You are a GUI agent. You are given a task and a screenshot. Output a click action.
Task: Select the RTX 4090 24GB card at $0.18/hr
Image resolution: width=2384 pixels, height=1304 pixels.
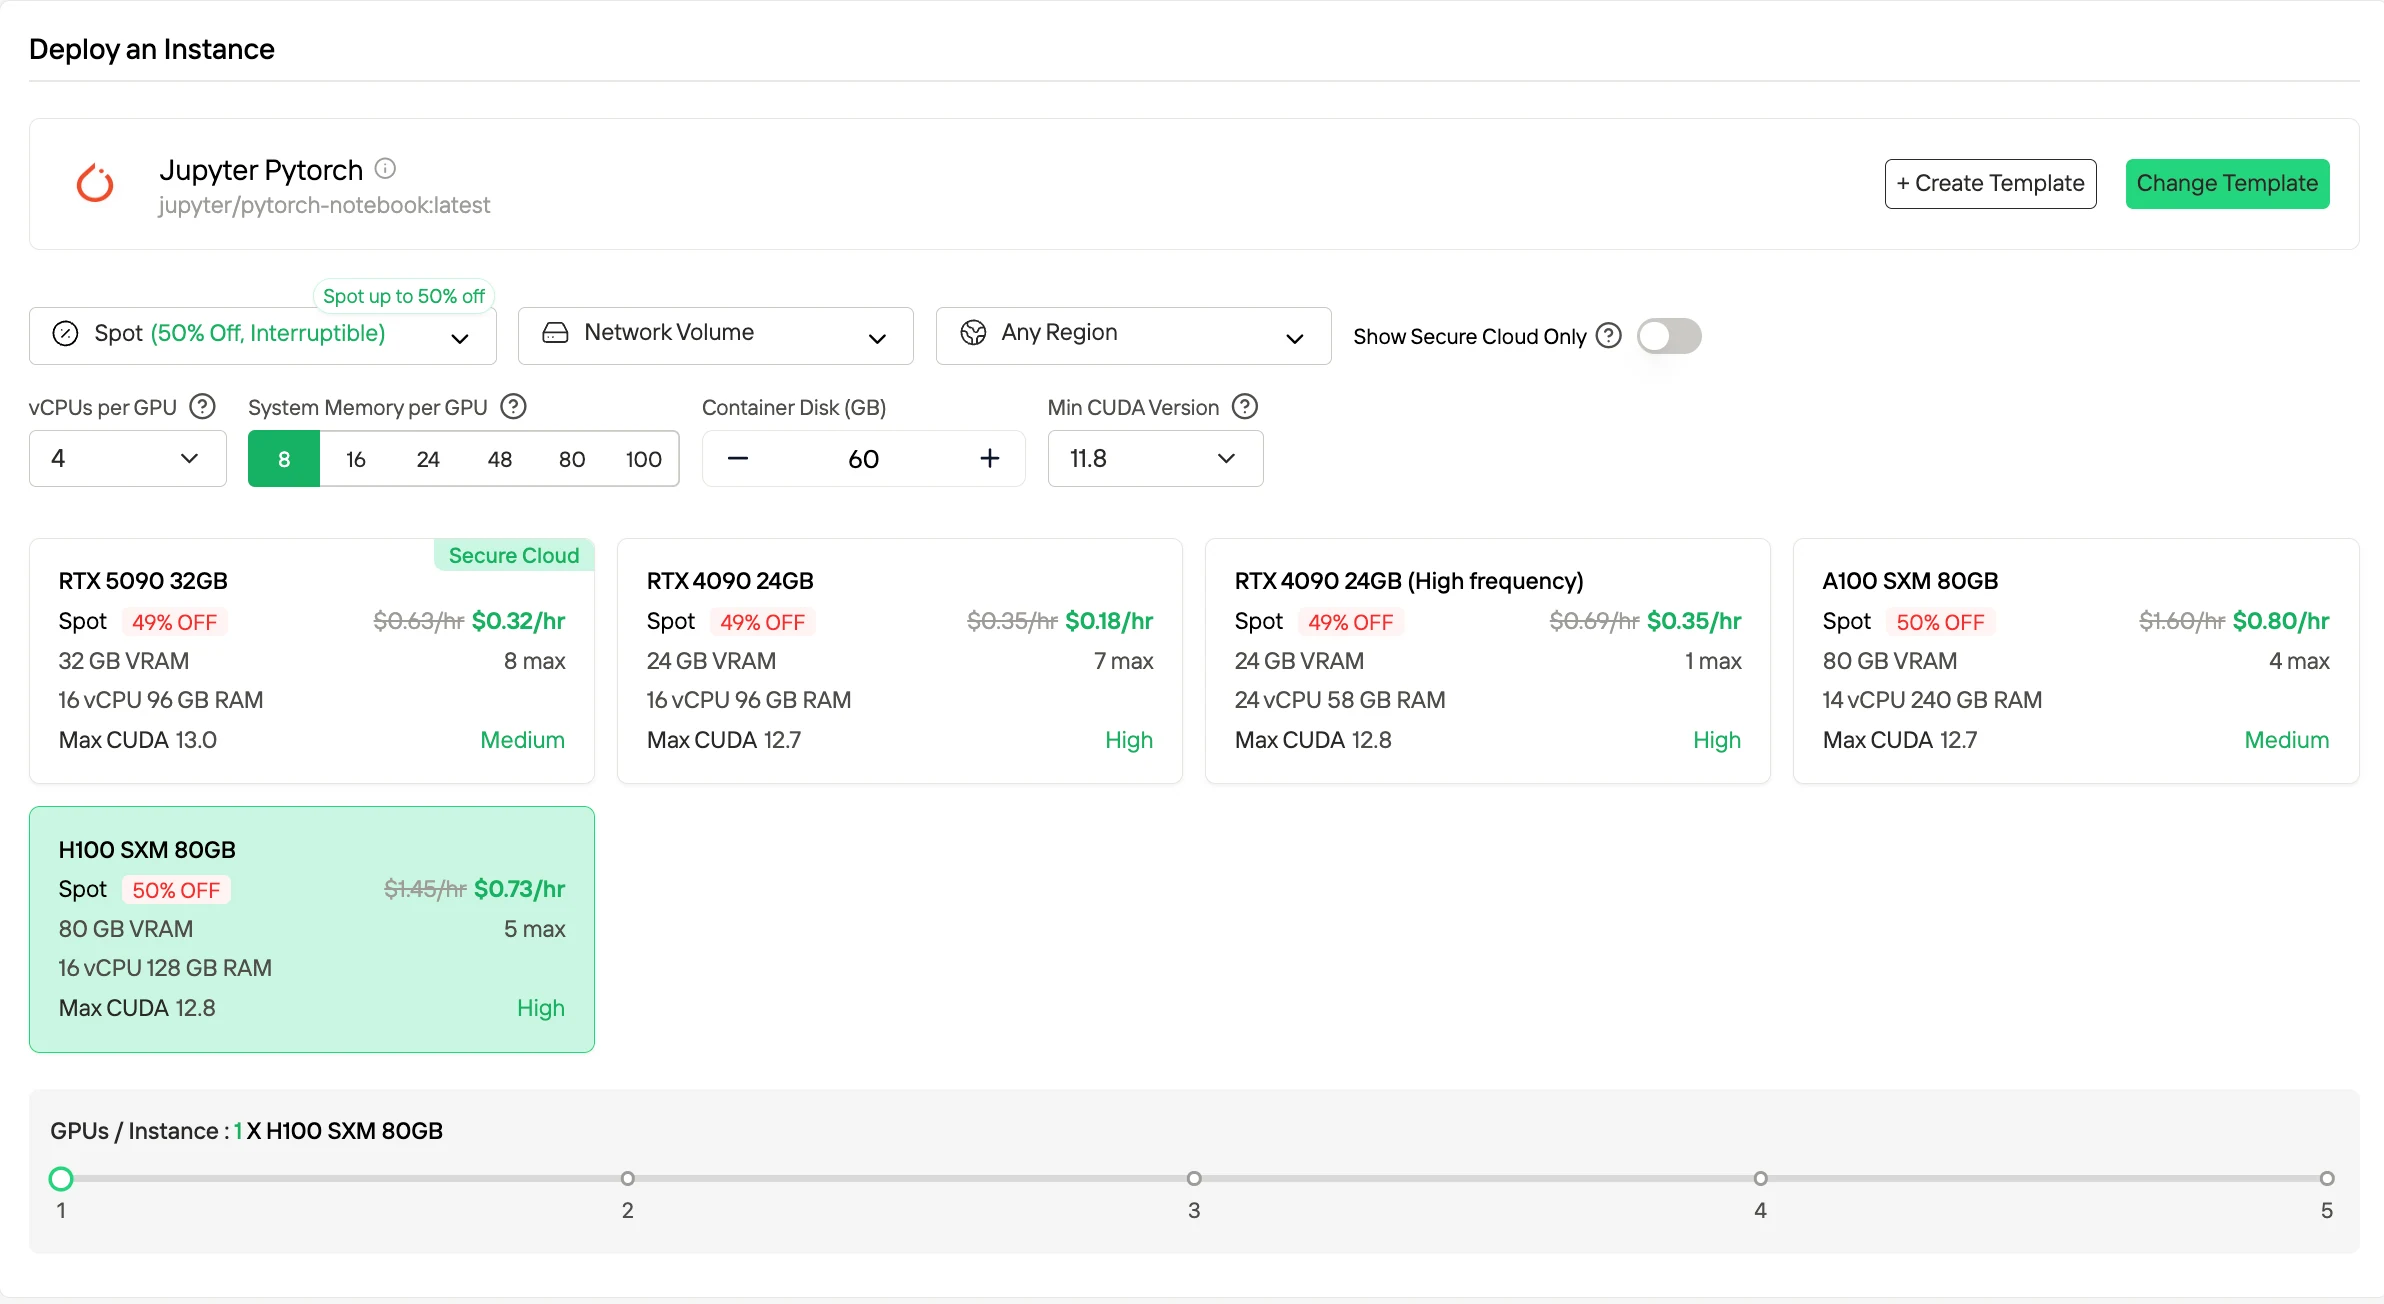tap(900, 661)
